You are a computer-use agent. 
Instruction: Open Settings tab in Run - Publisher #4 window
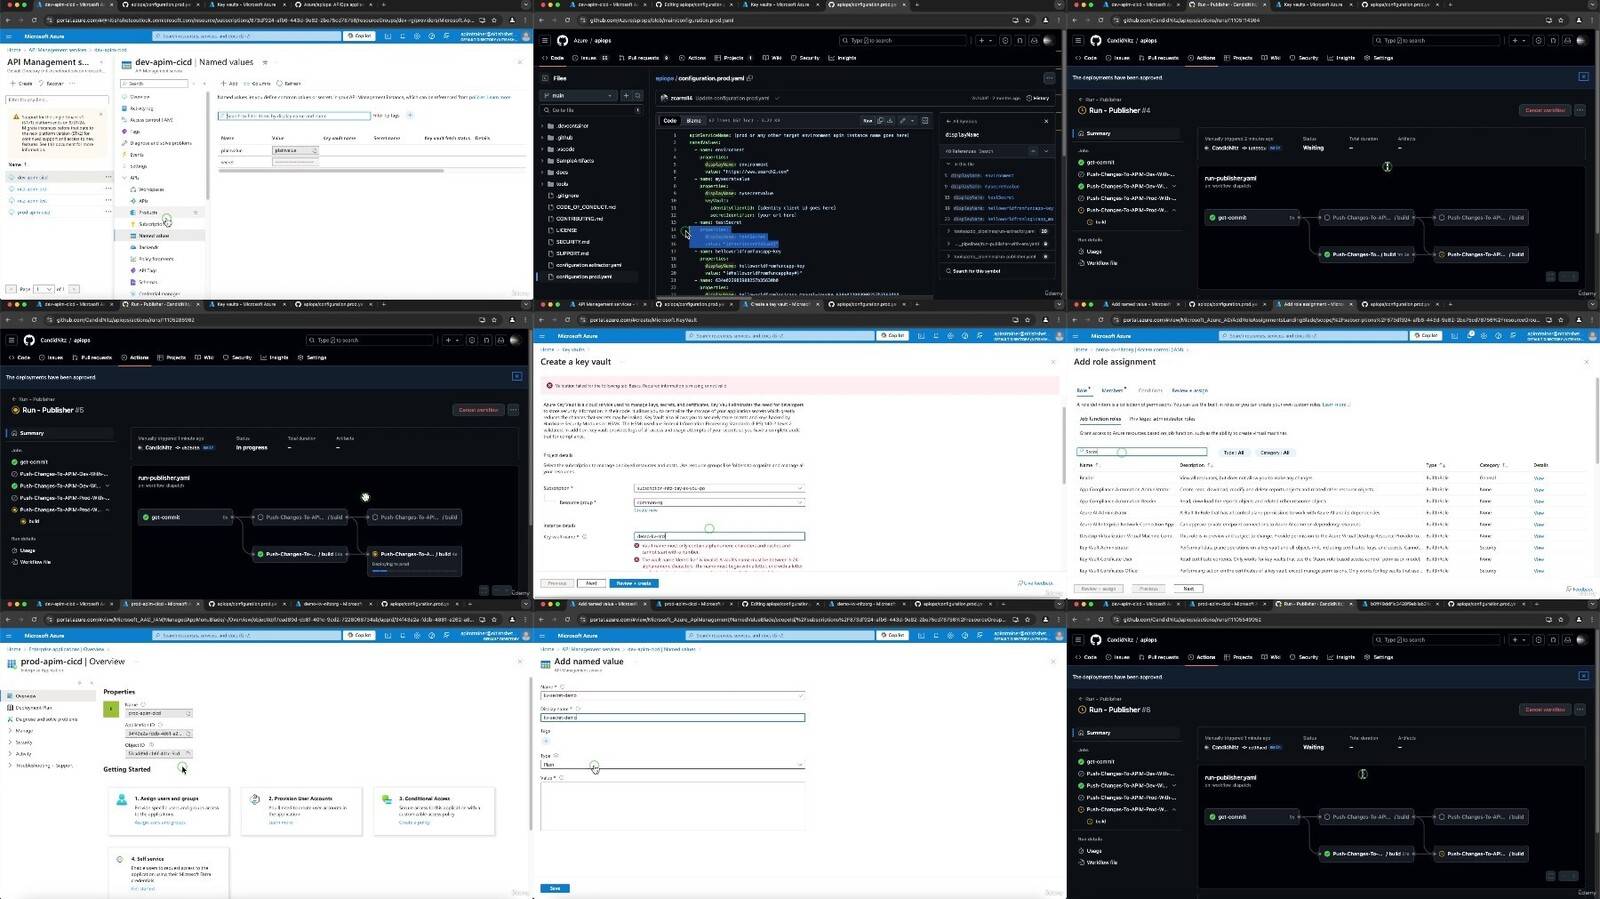click(1379, 58)
